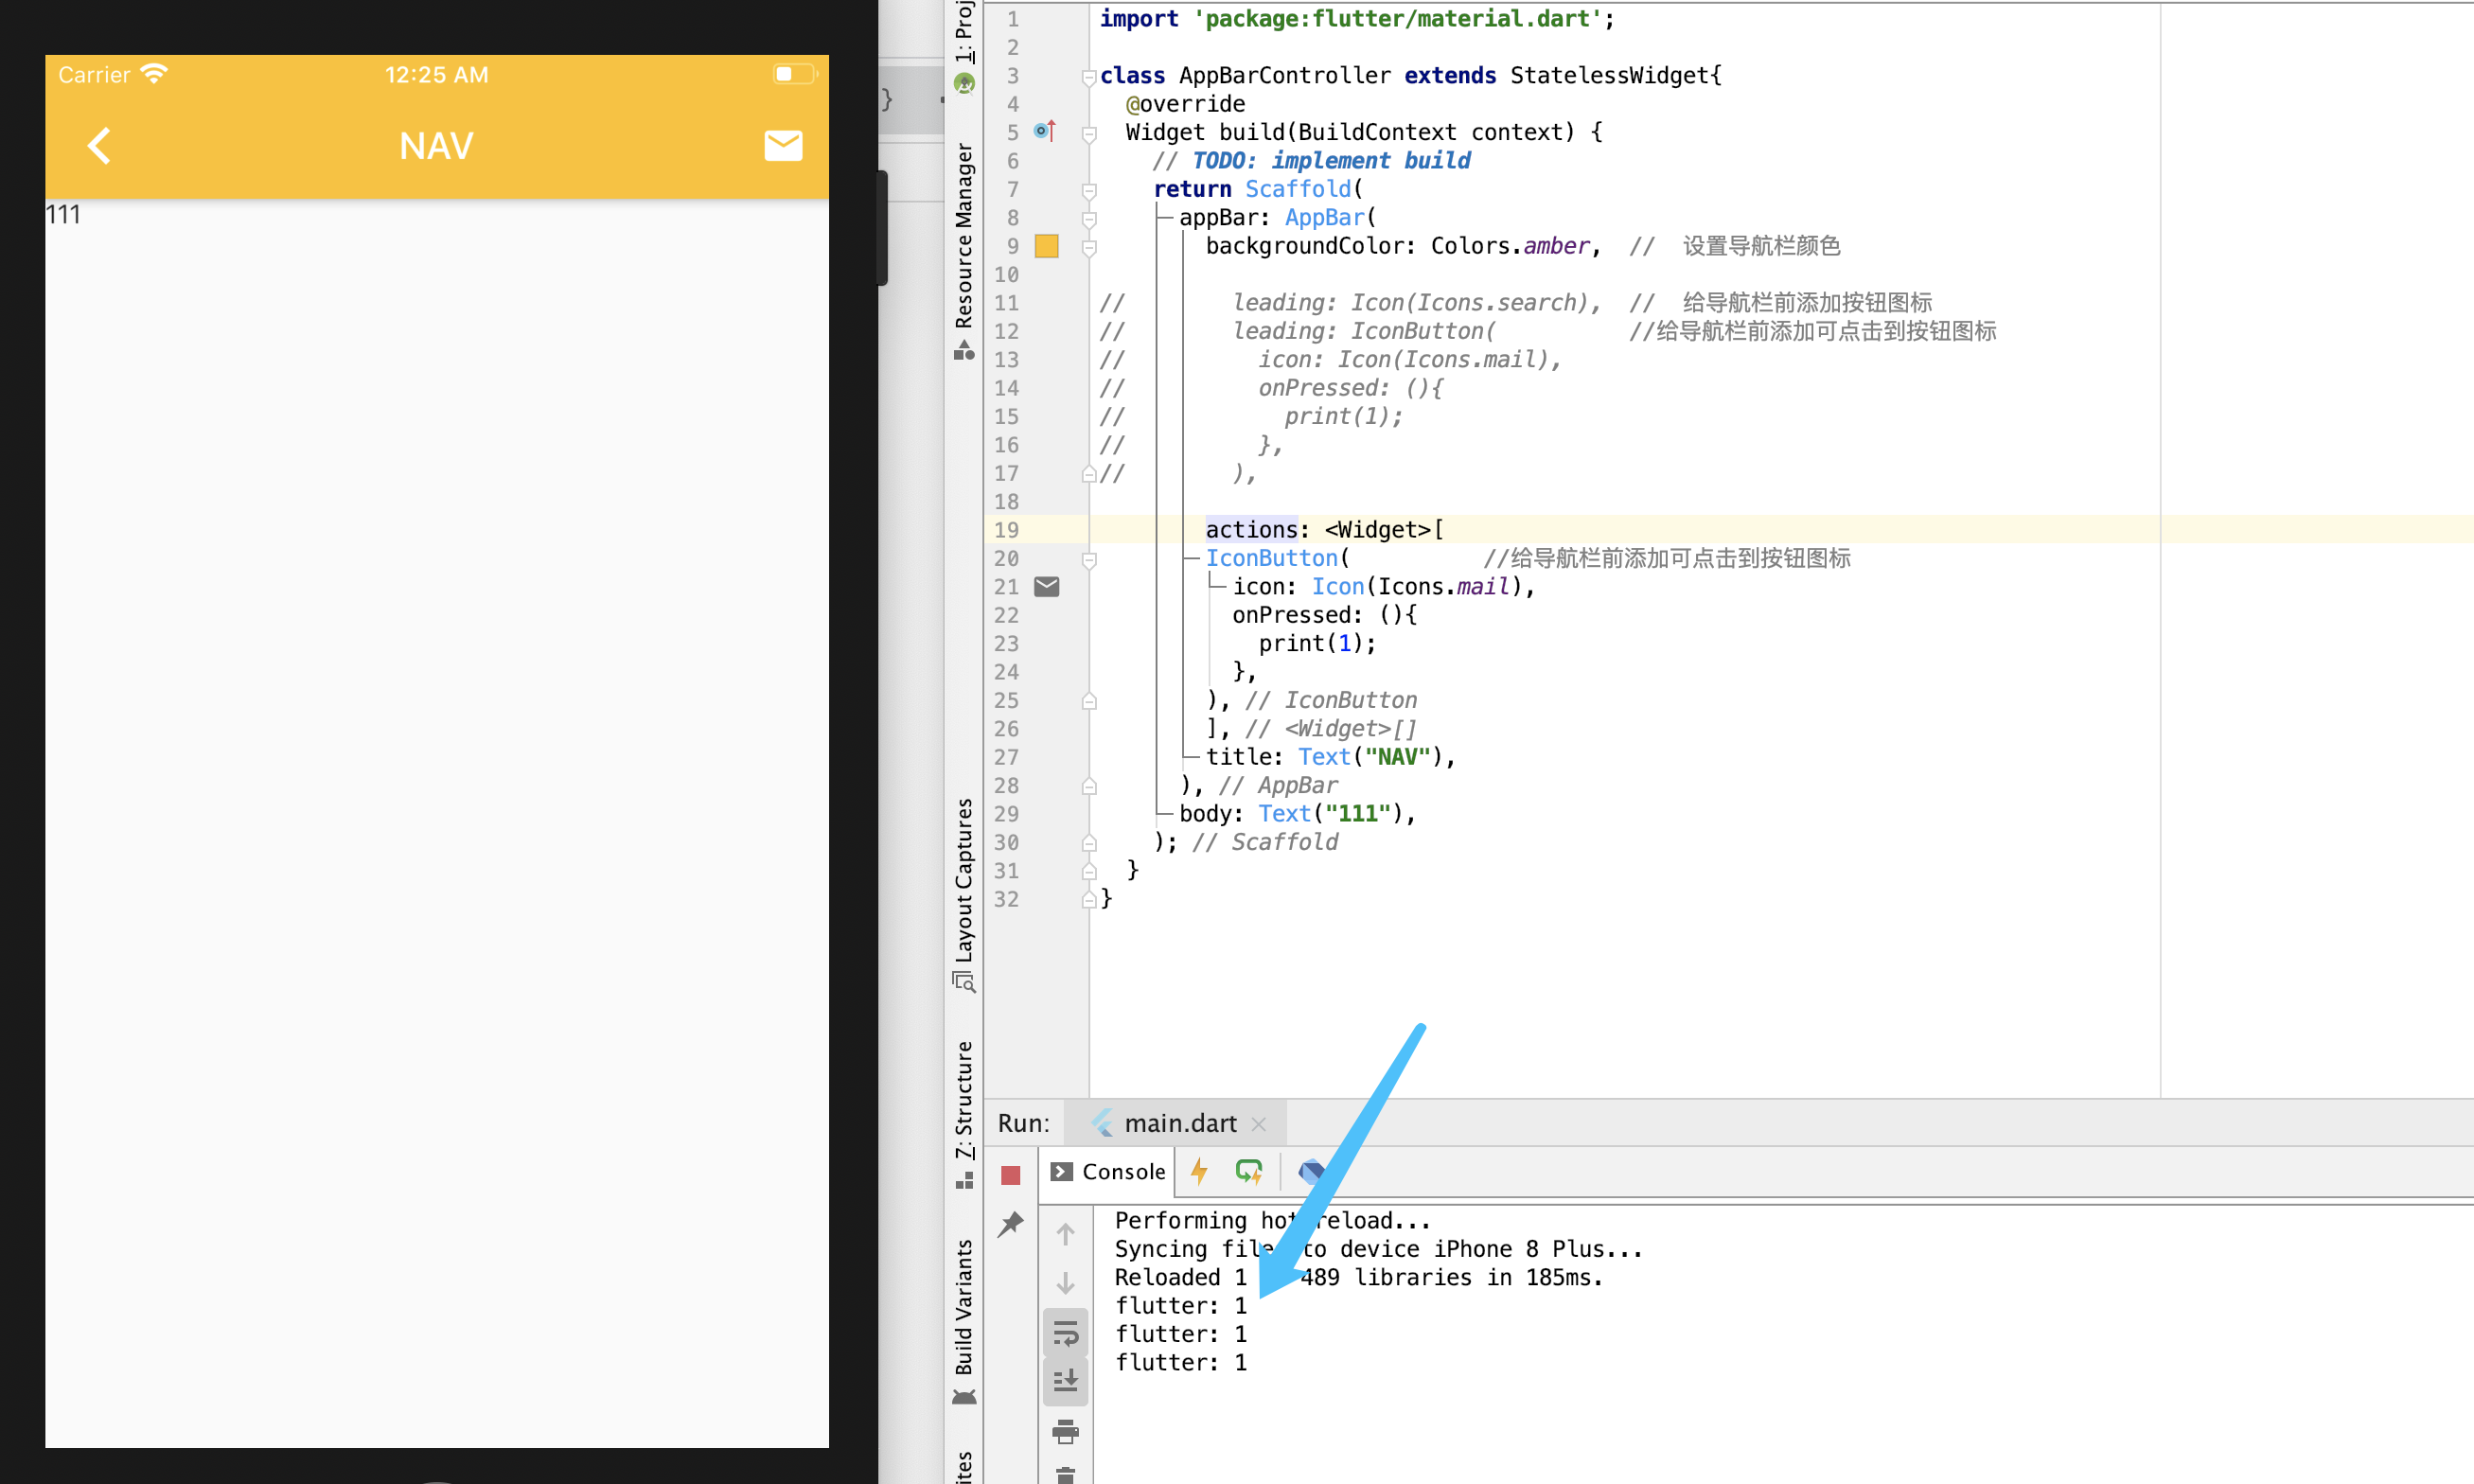Collapse the IconButton fold marker on line 20

(1089, 559)
